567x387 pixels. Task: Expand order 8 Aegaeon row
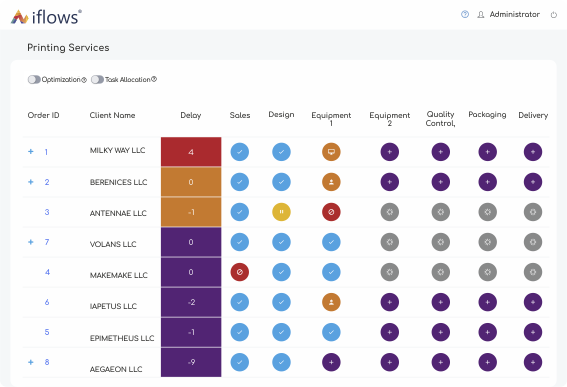(x=31, y=362)
